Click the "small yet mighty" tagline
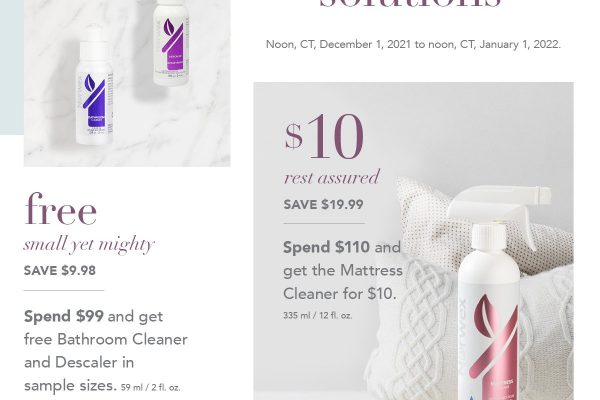This screenshot has height=400, width=600. click(x=89, y=245)
